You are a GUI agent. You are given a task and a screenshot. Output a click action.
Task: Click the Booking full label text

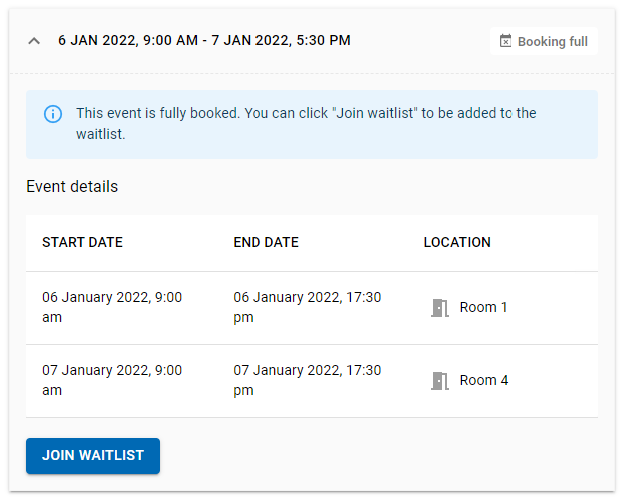tap(553, 42)
